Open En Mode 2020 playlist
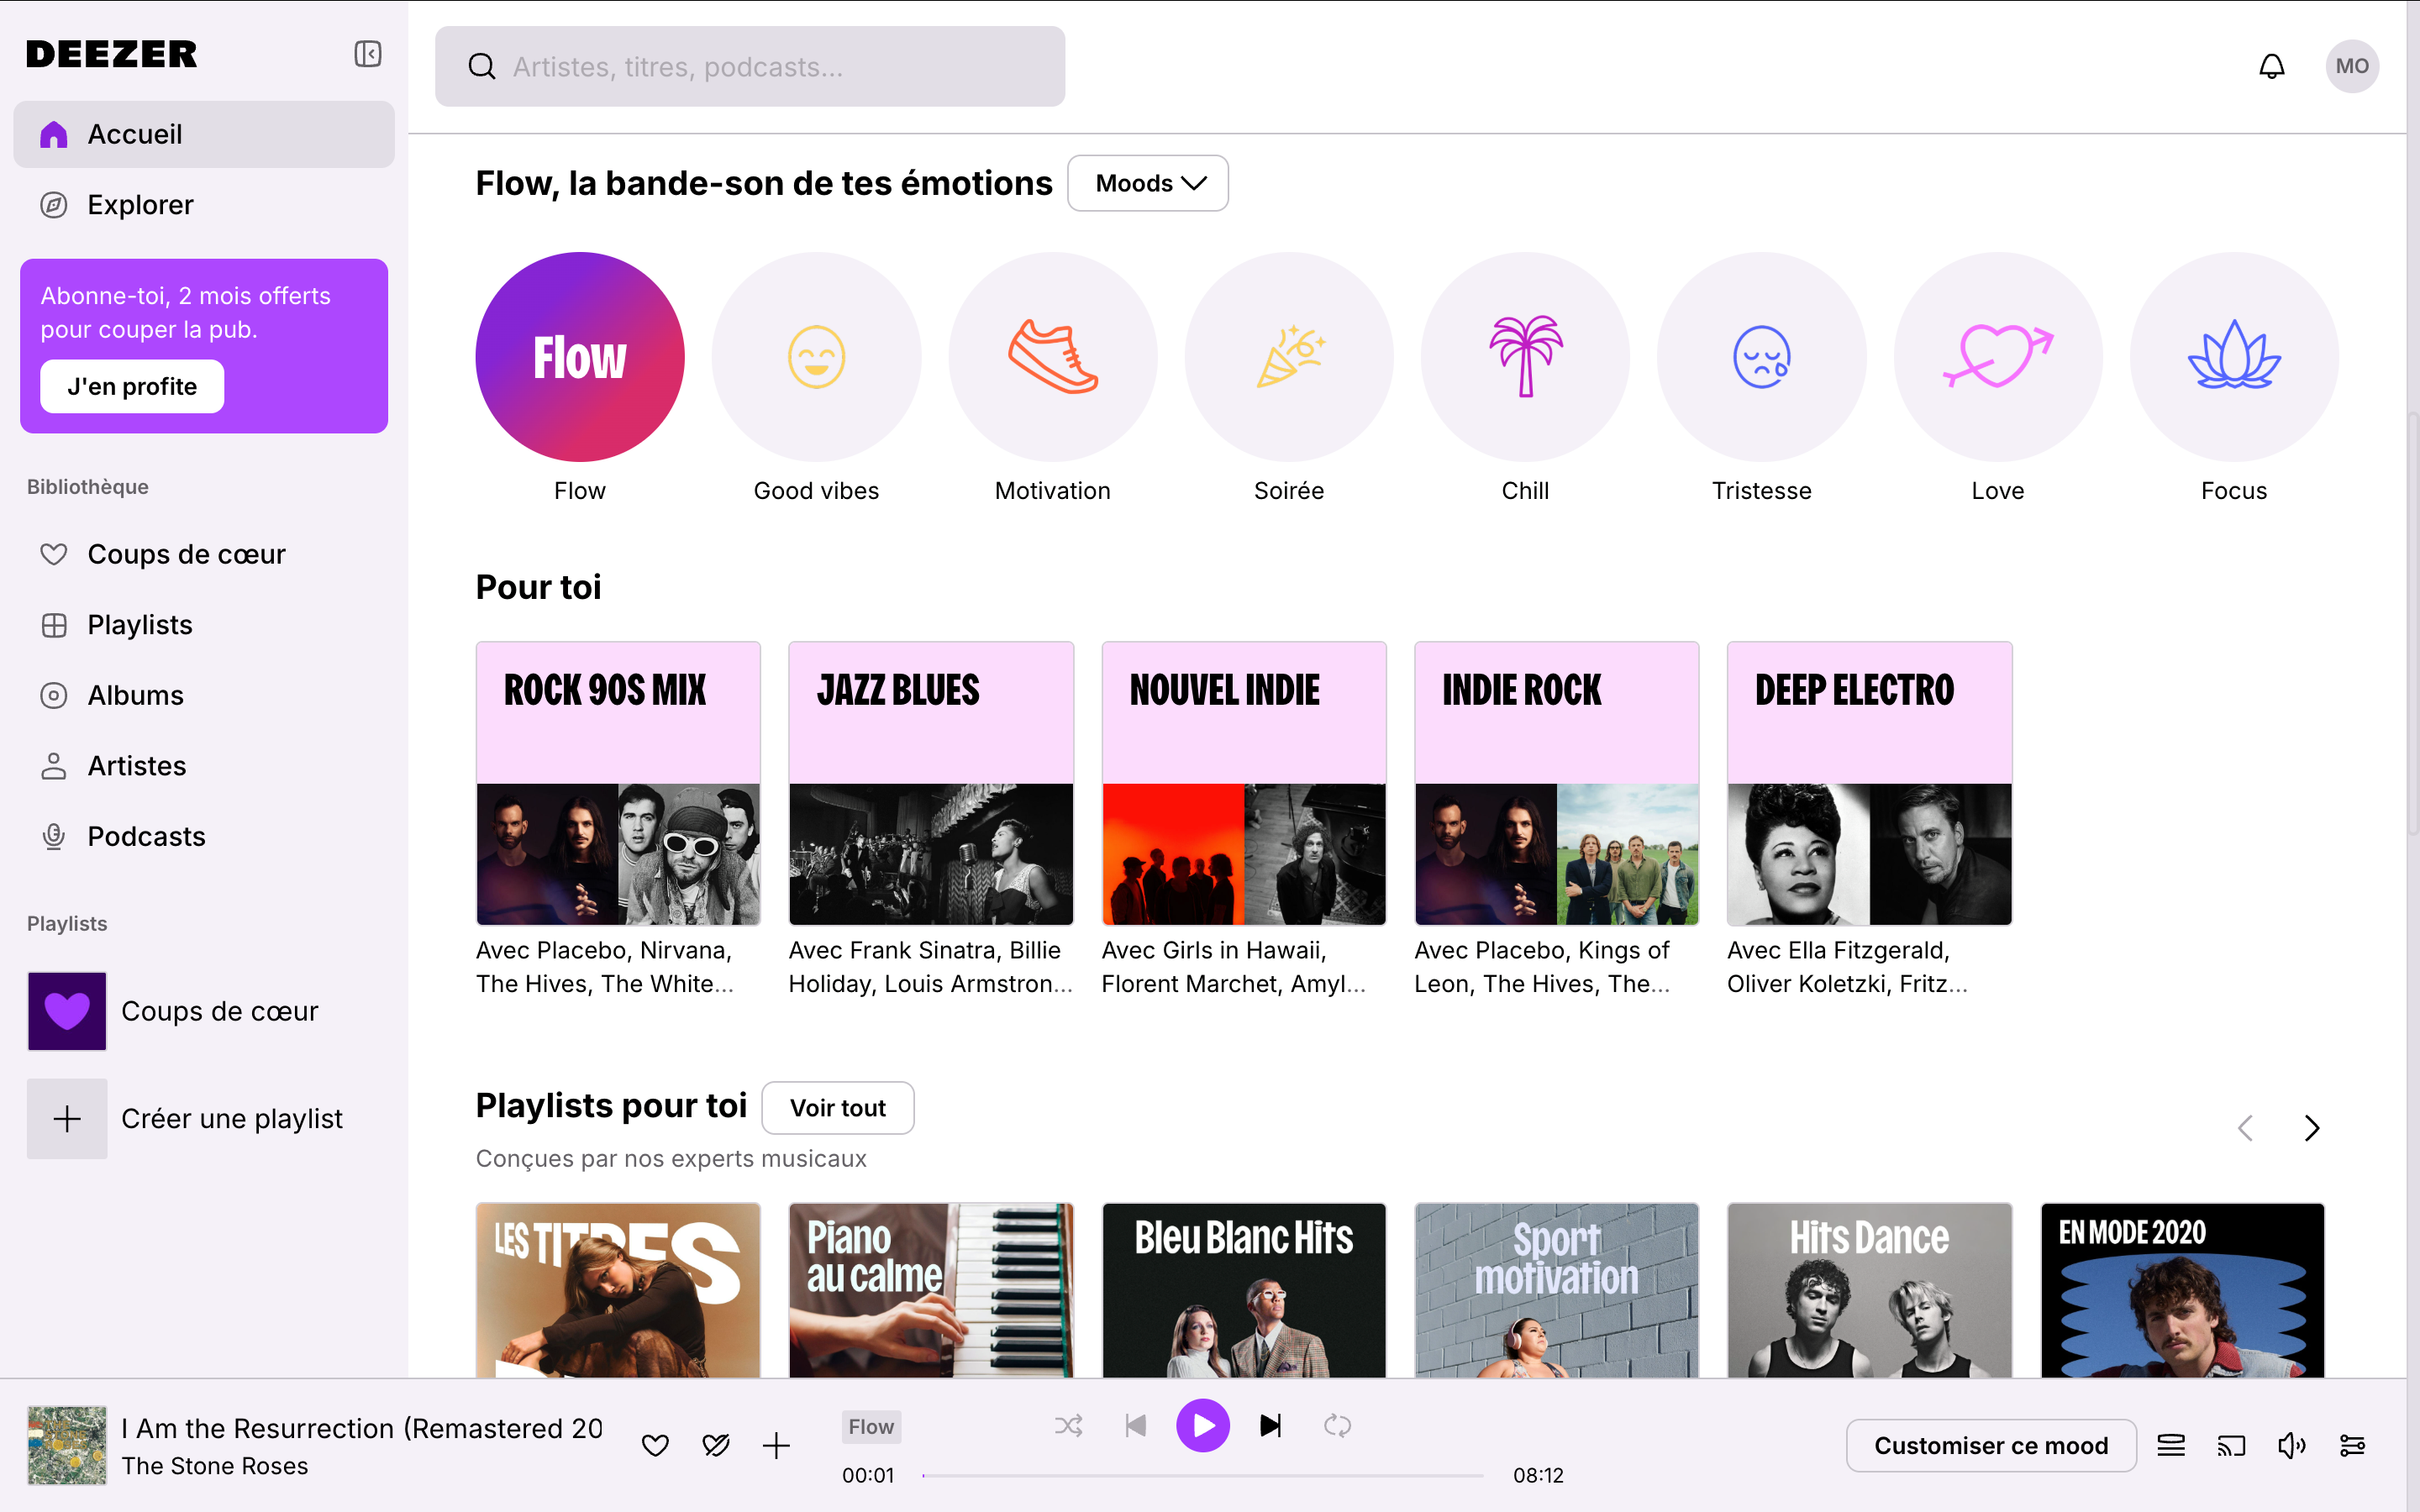Screen dimensions: 2420x1512 2183,1290
